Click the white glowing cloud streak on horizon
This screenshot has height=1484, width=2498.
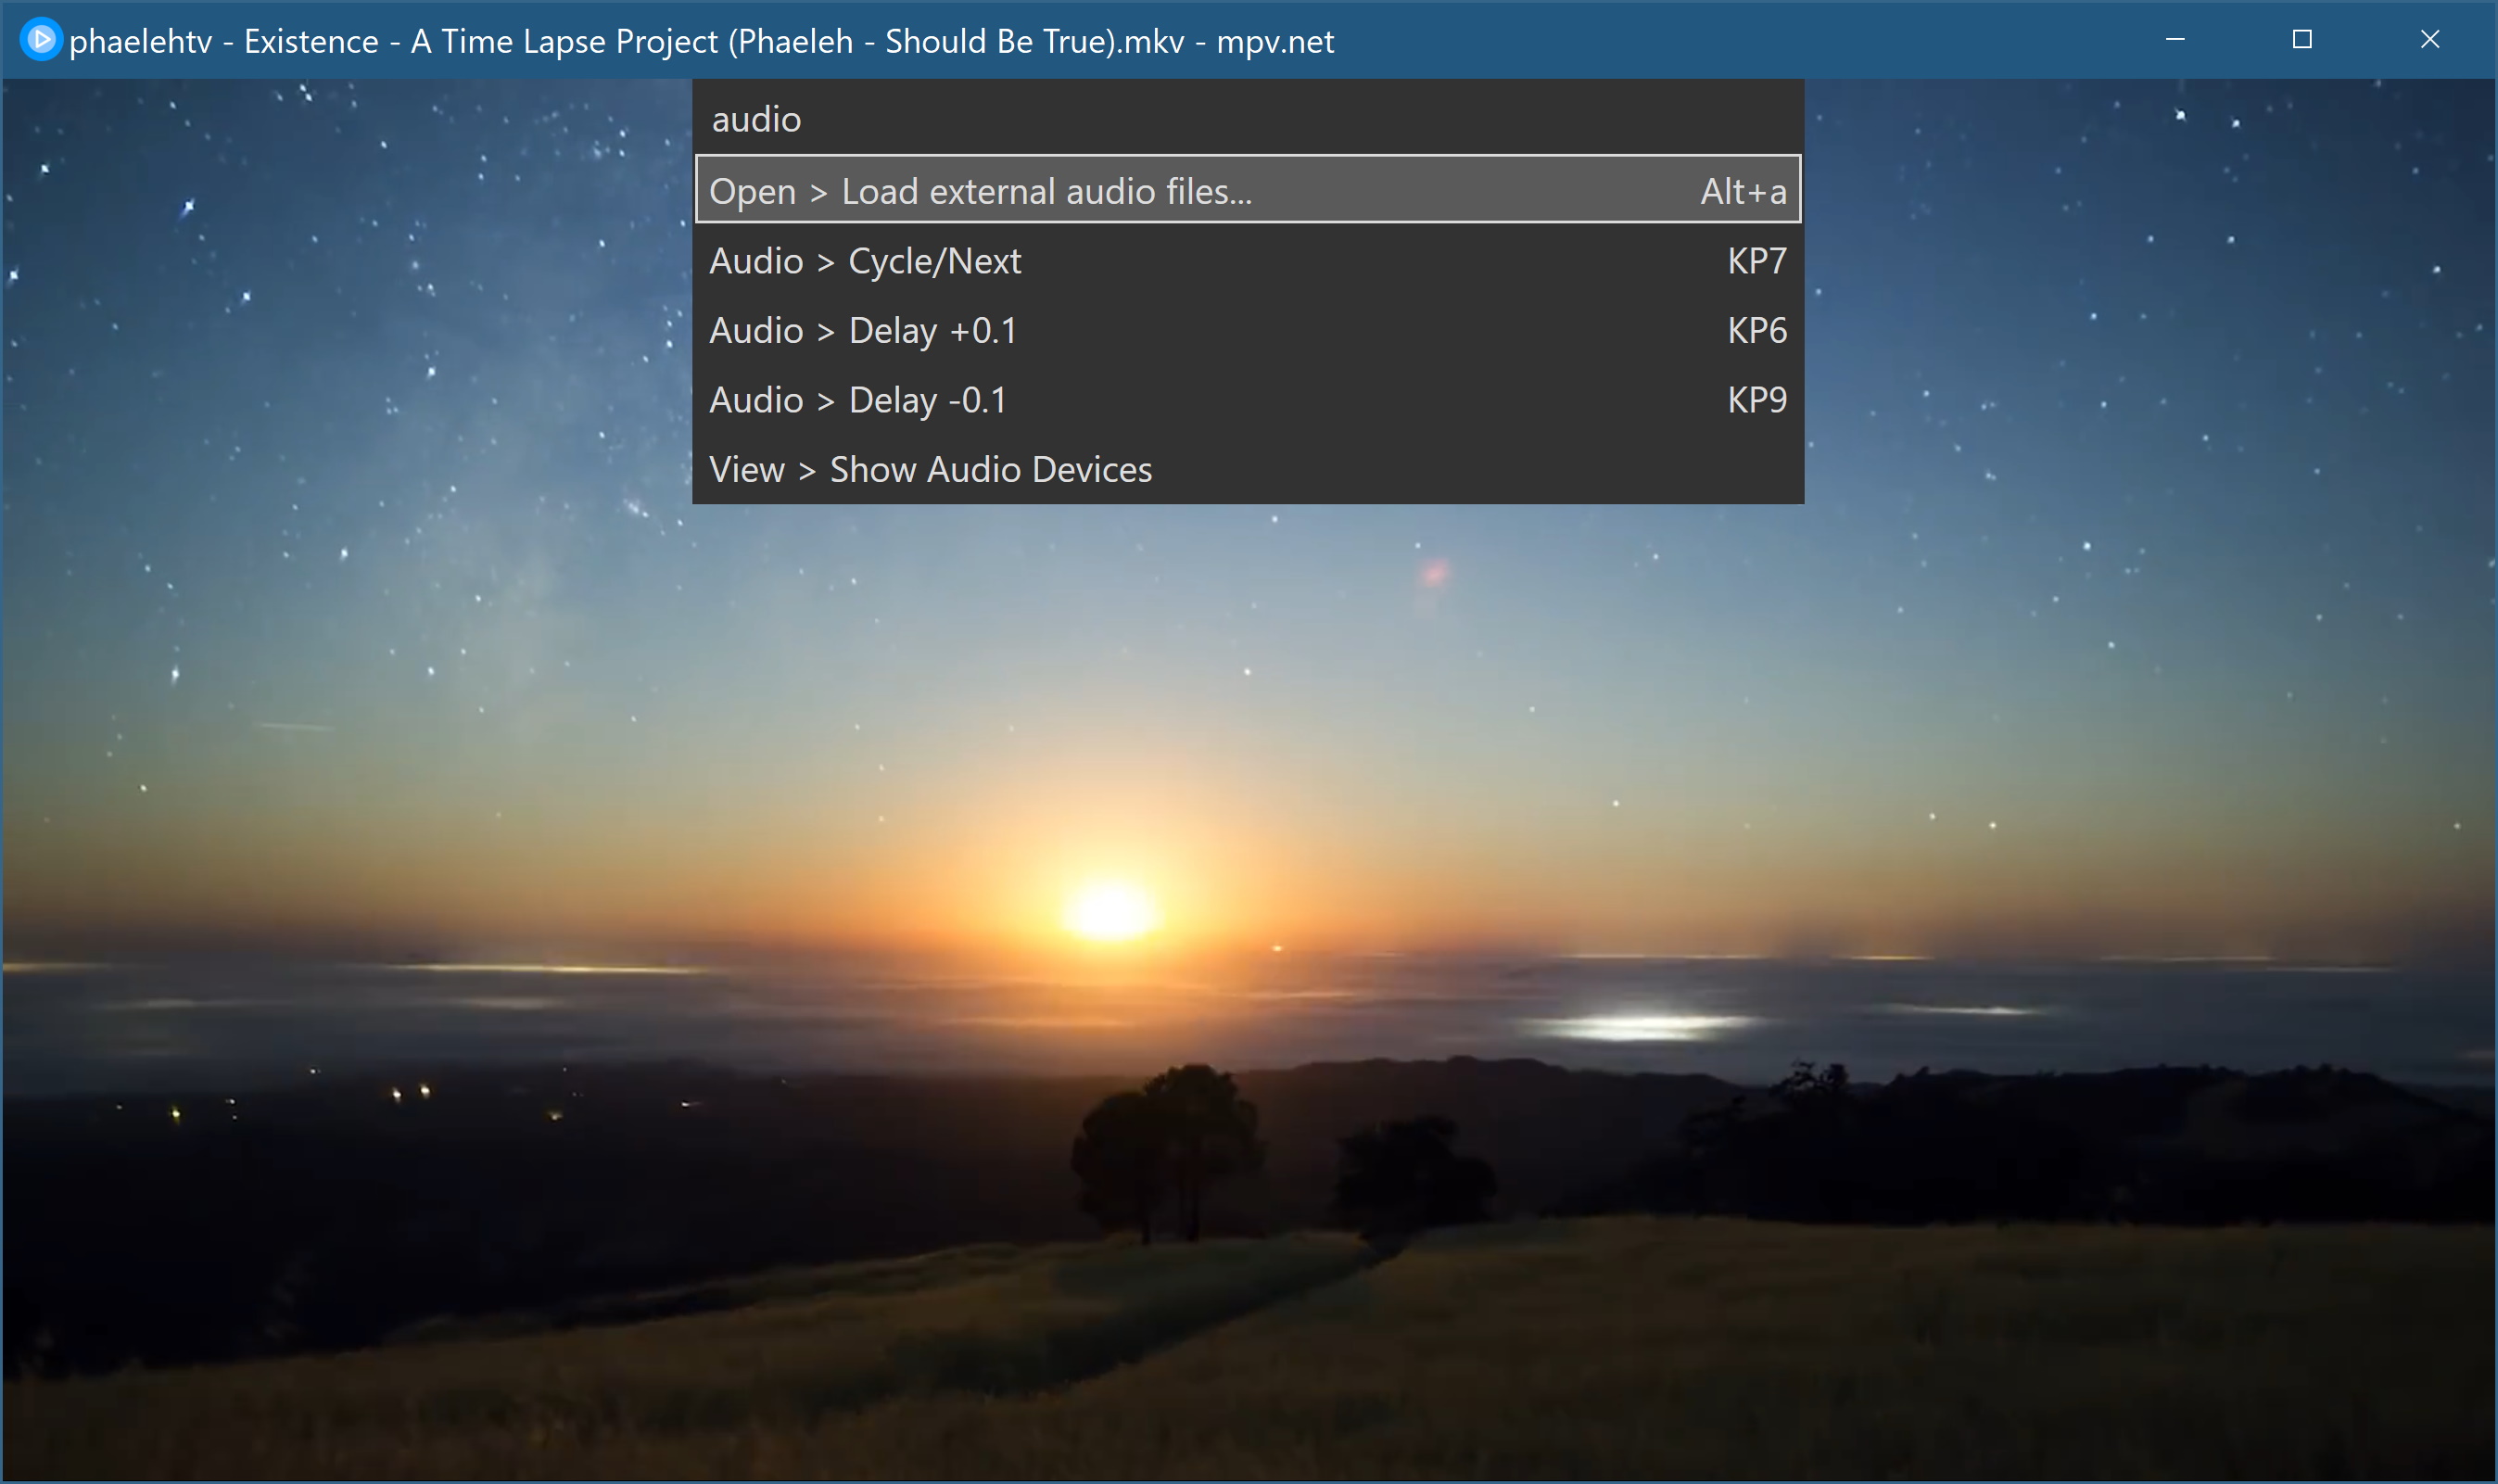pos(1640,1026)
